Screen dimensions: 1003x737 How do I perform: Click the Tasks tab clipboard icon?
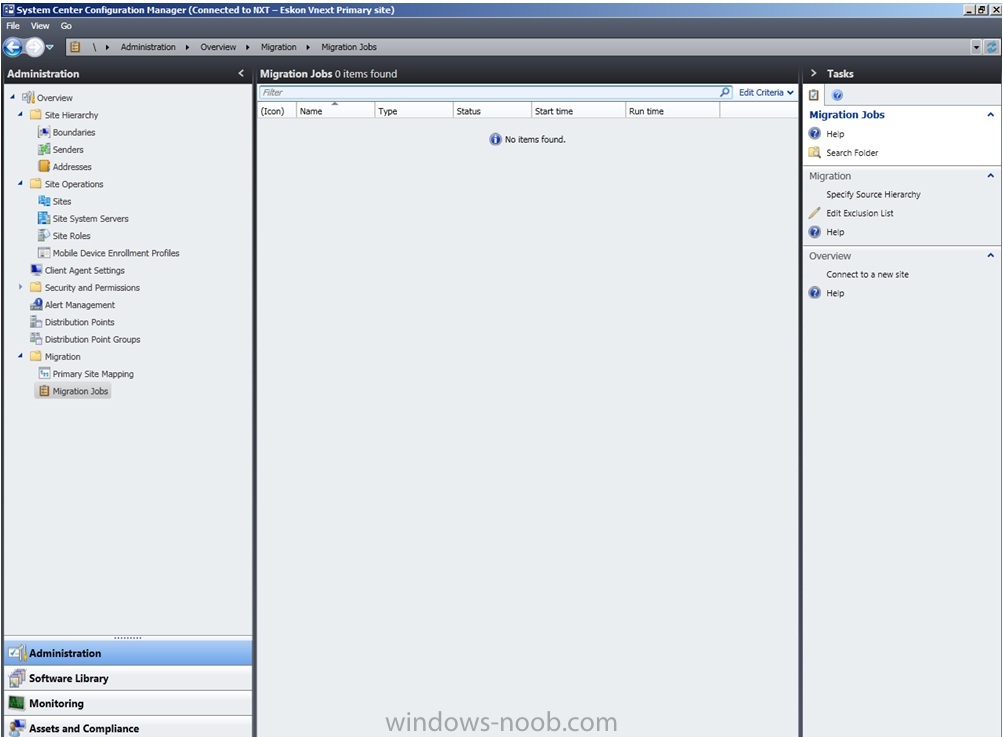pos(814,95)
